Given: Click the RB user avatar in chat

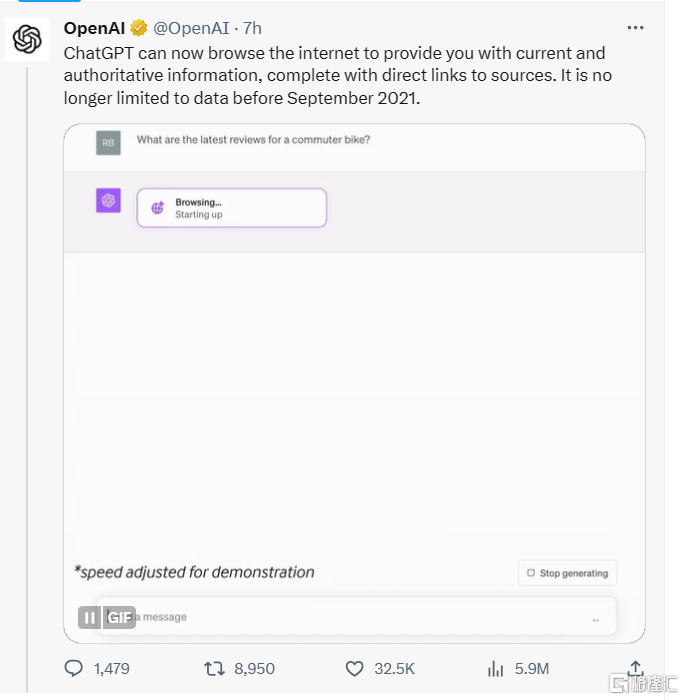Looking at the screenshot, I should 108,142.
